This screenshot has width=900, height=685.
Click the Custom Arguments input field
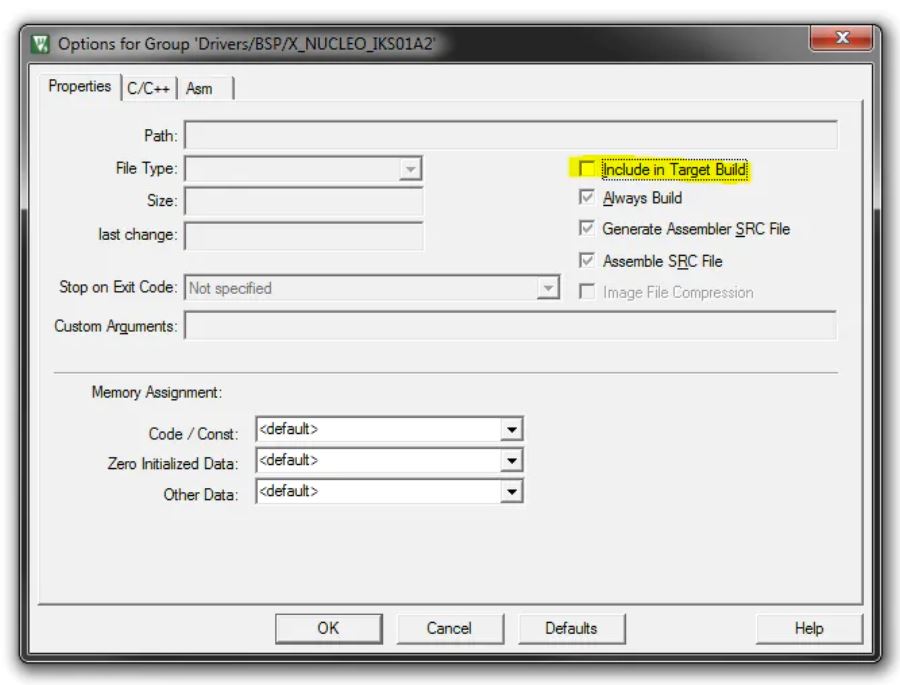coord(510,326)
